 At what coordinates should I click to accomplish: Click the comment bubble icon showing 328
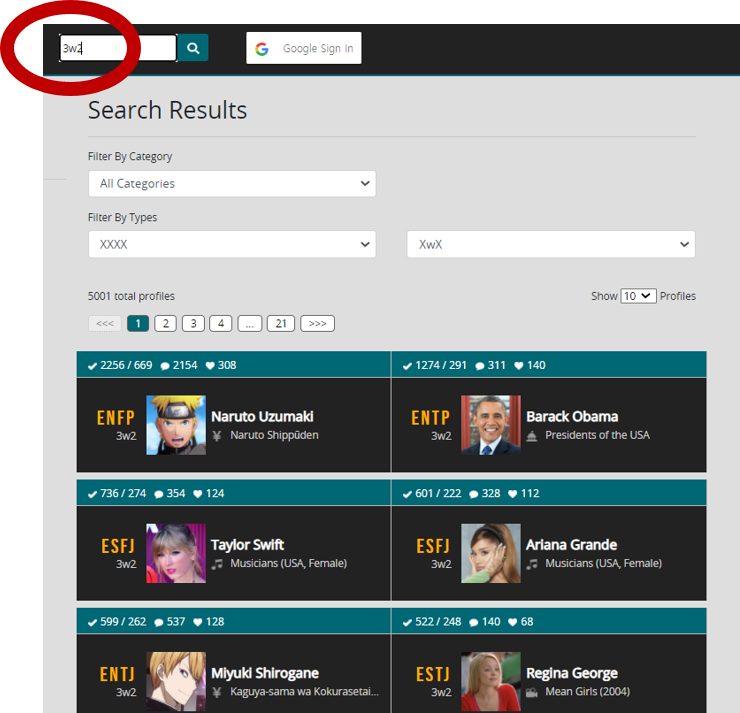(x=473, y=495)
